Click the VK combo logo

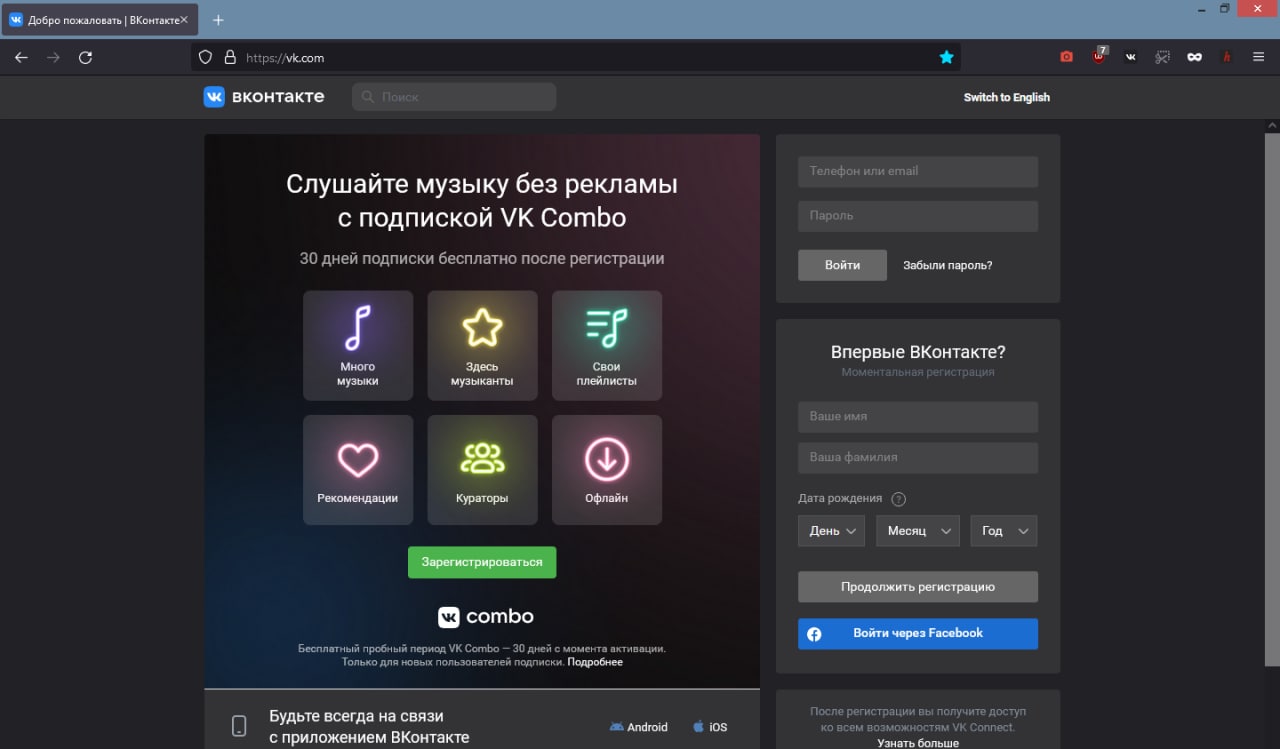coord(486,616)
